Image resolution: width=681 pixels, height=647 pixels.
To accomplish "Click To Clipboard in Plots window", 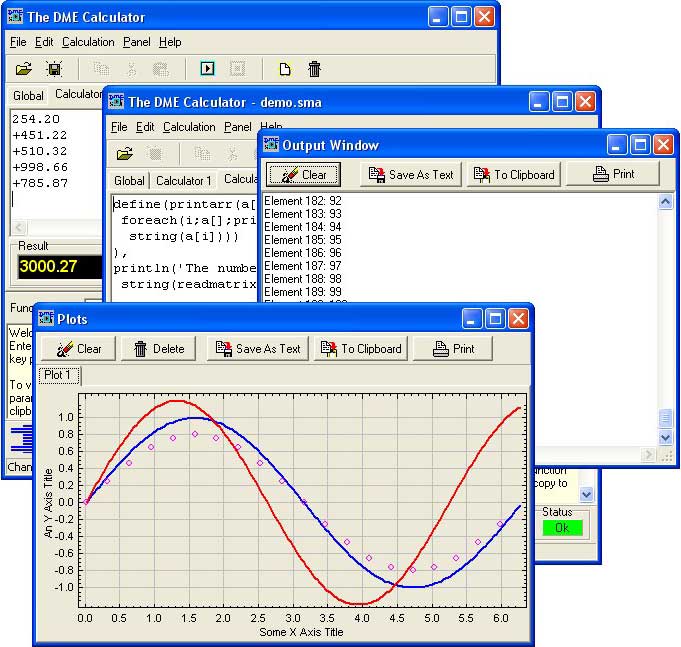I will (x=361, y=349).
